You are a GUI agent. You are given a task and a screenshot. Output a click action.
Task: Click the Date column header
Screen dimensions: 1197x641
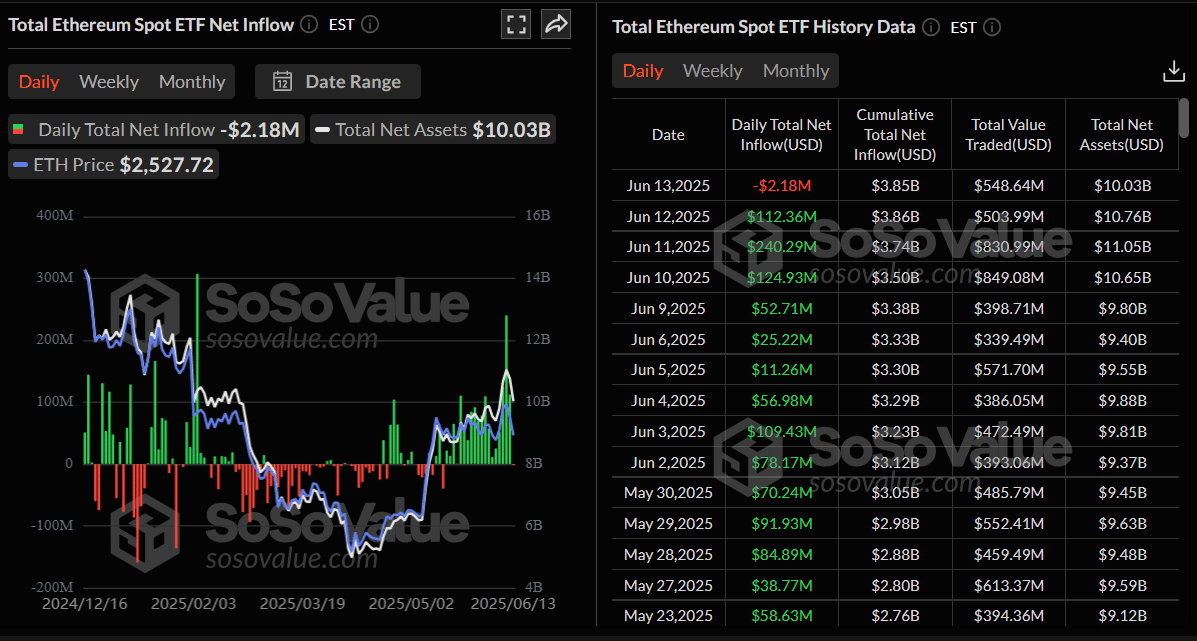(x=668, y=135)
